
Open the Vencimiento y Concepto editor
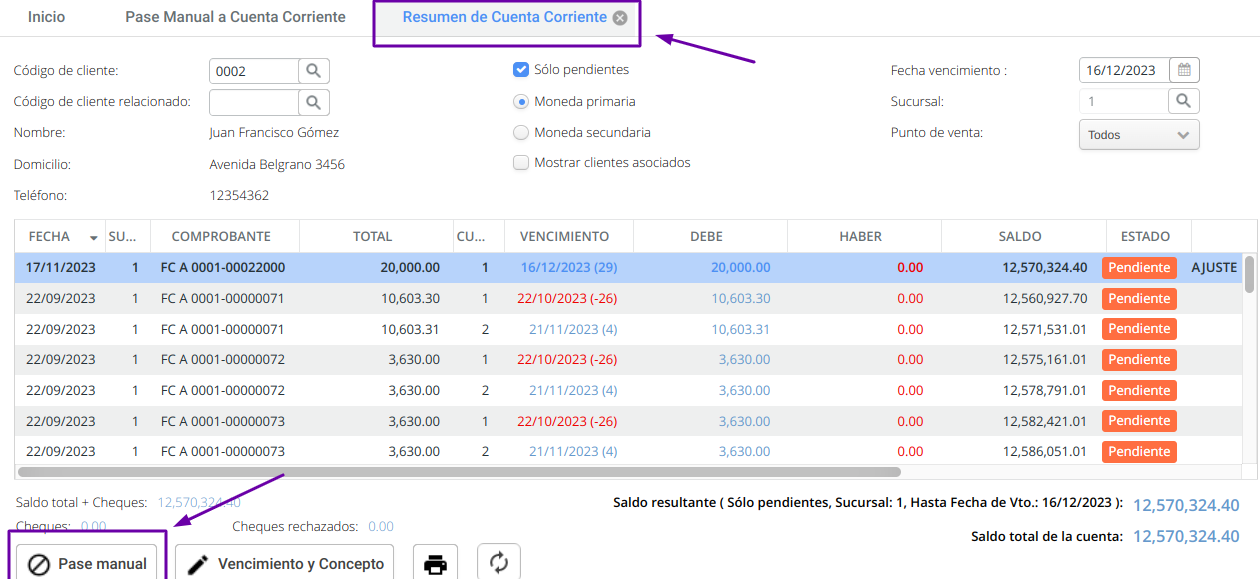pyautogui.click(x=285, y=564)
